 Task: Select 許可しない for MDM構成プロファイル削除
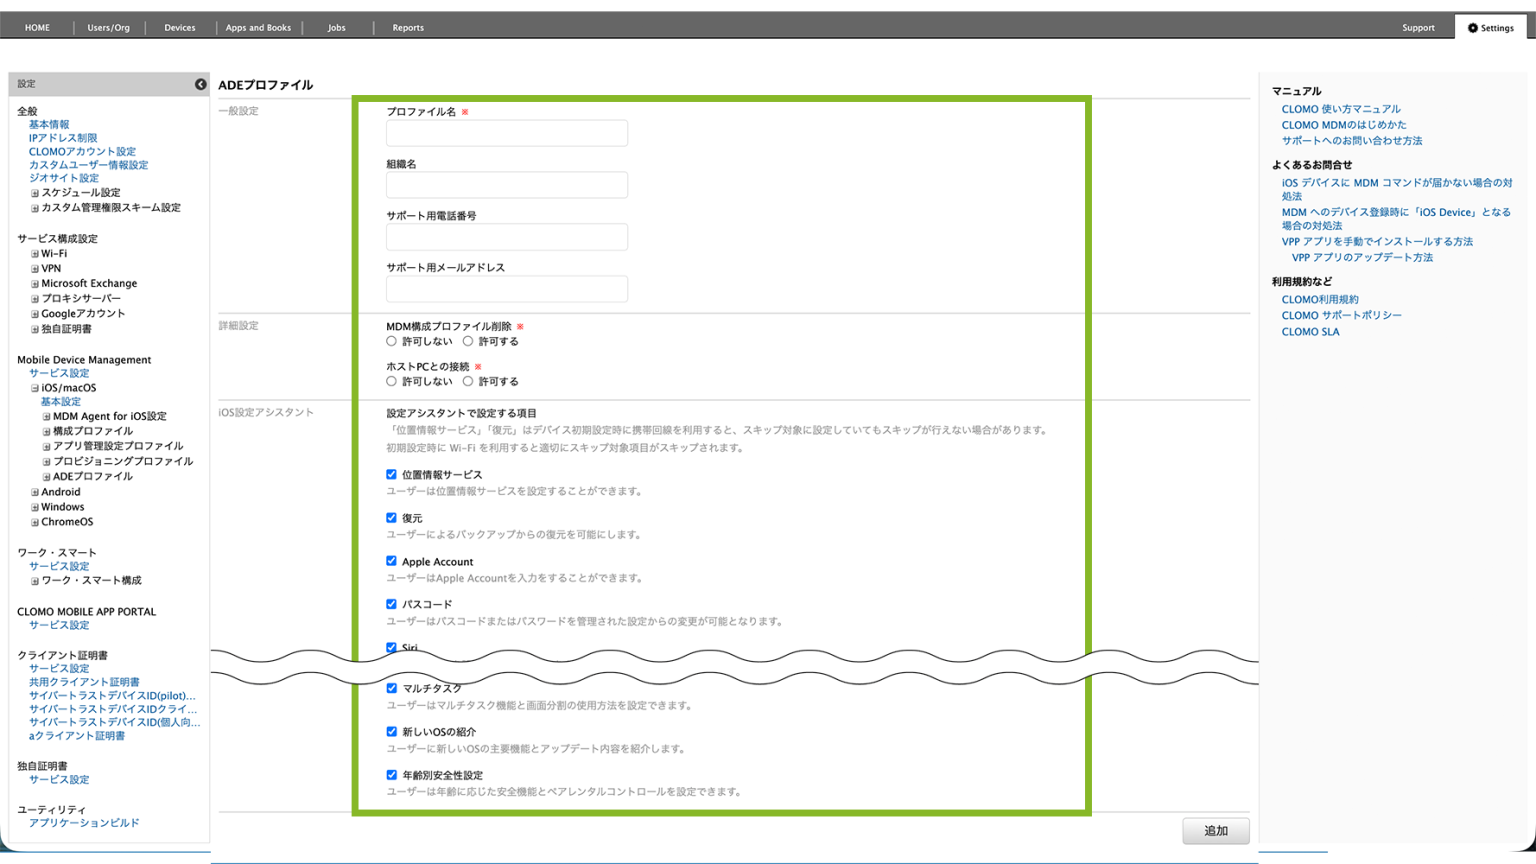click(391, 341)
